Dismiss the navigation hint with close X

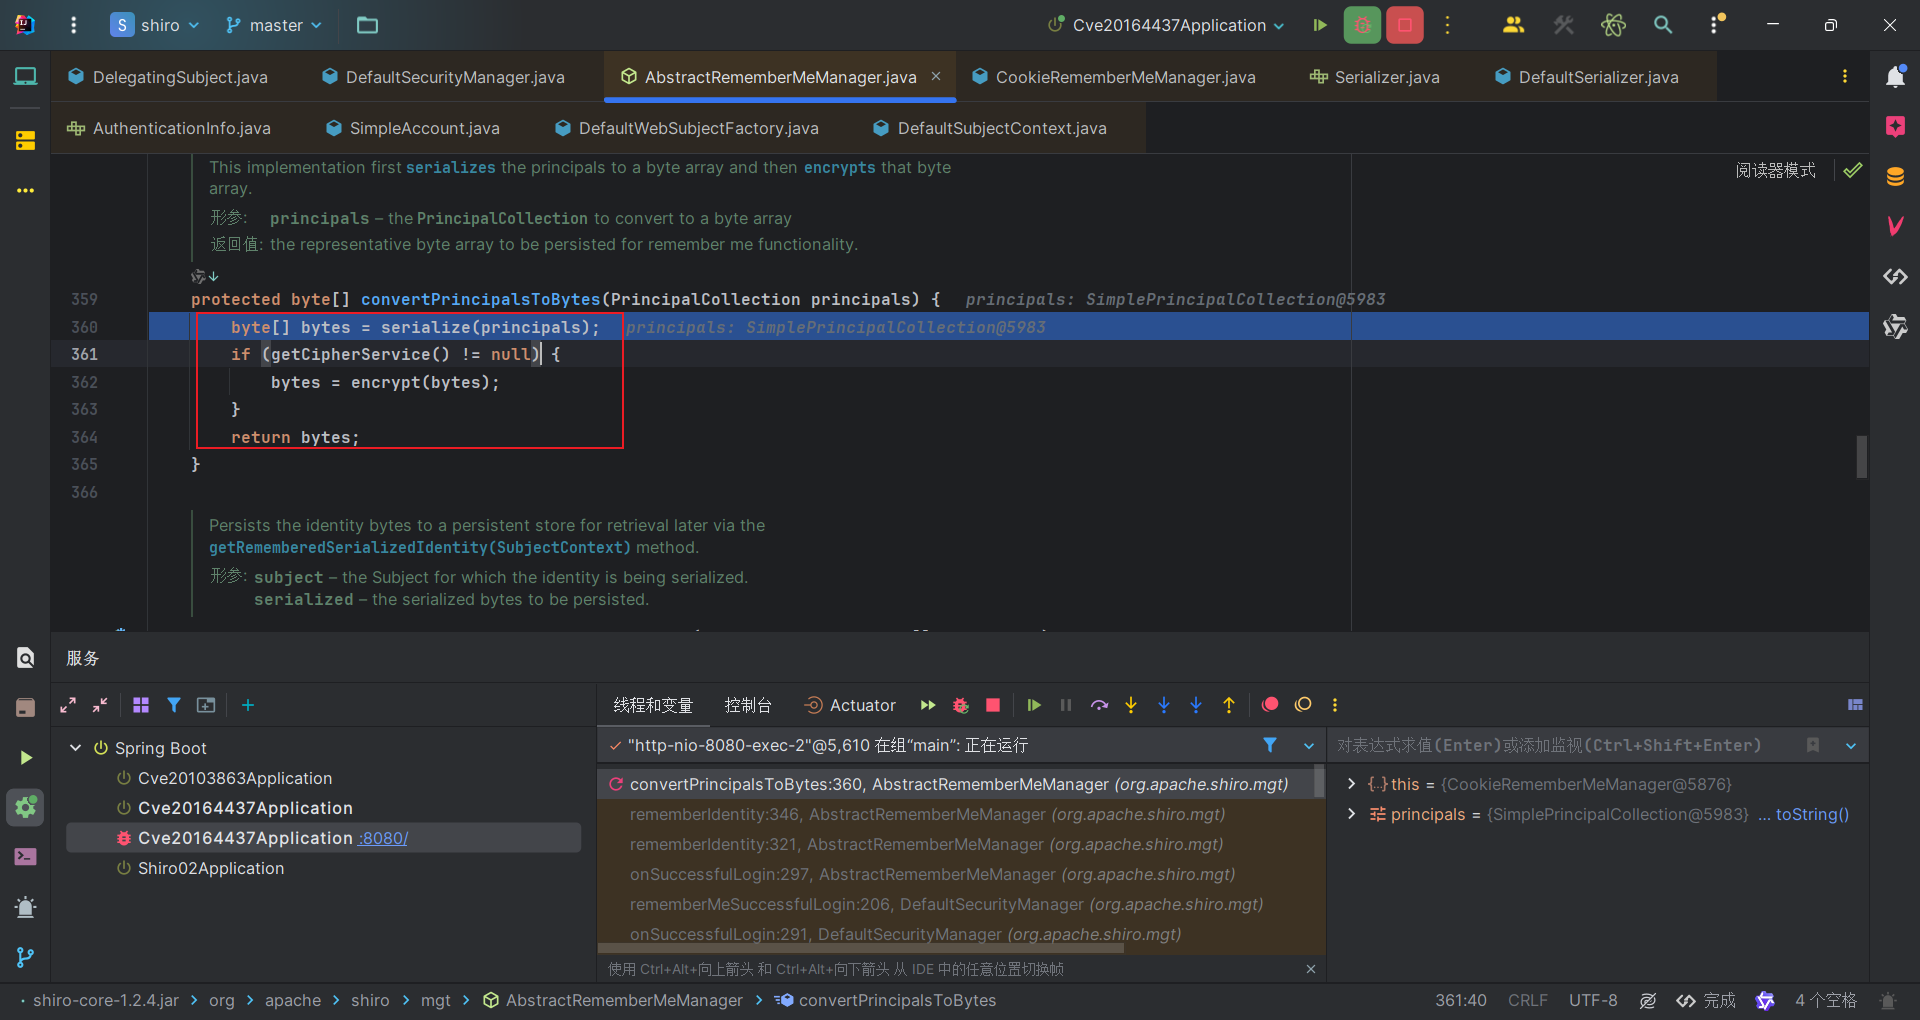point(1311,969)
